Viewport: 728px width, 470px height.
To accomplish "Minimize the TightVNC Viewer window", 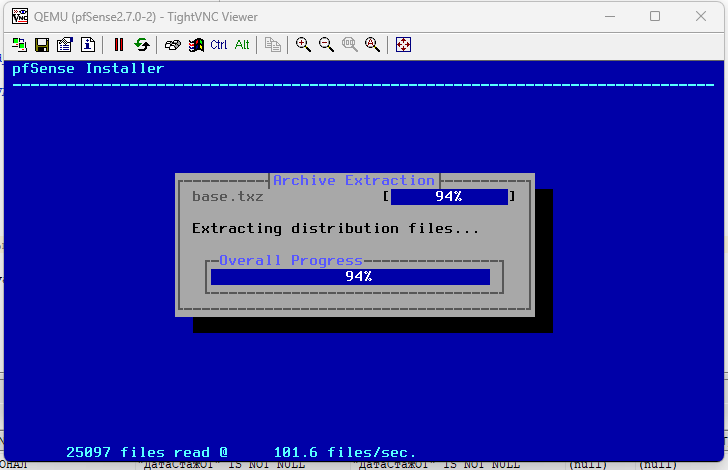I will click(610, 16).
